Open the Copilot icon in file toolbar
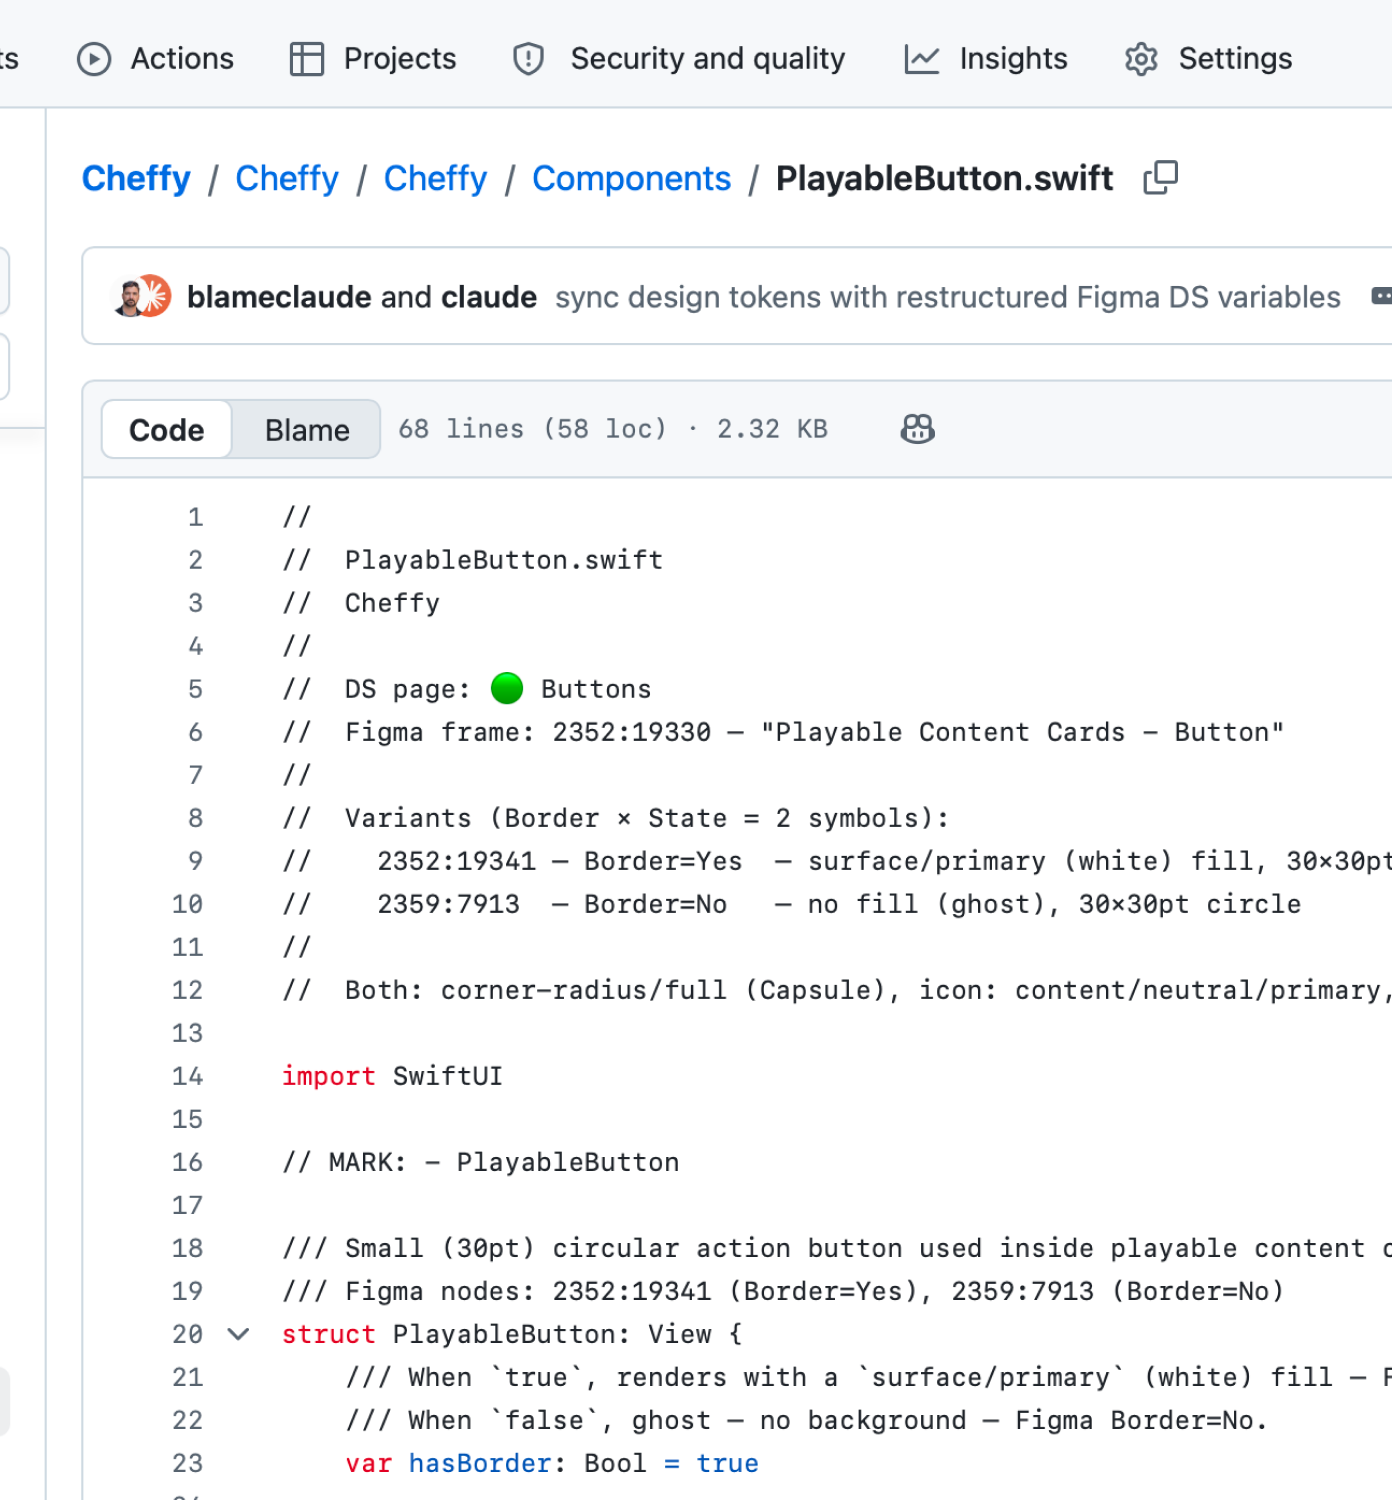 (x=917, y=429)
